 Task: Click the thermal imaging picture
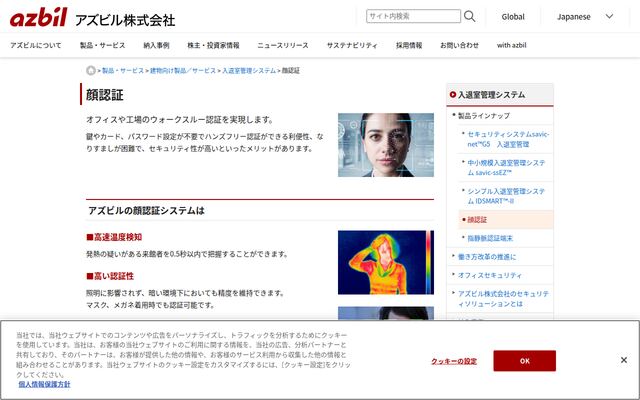(386, 262)
